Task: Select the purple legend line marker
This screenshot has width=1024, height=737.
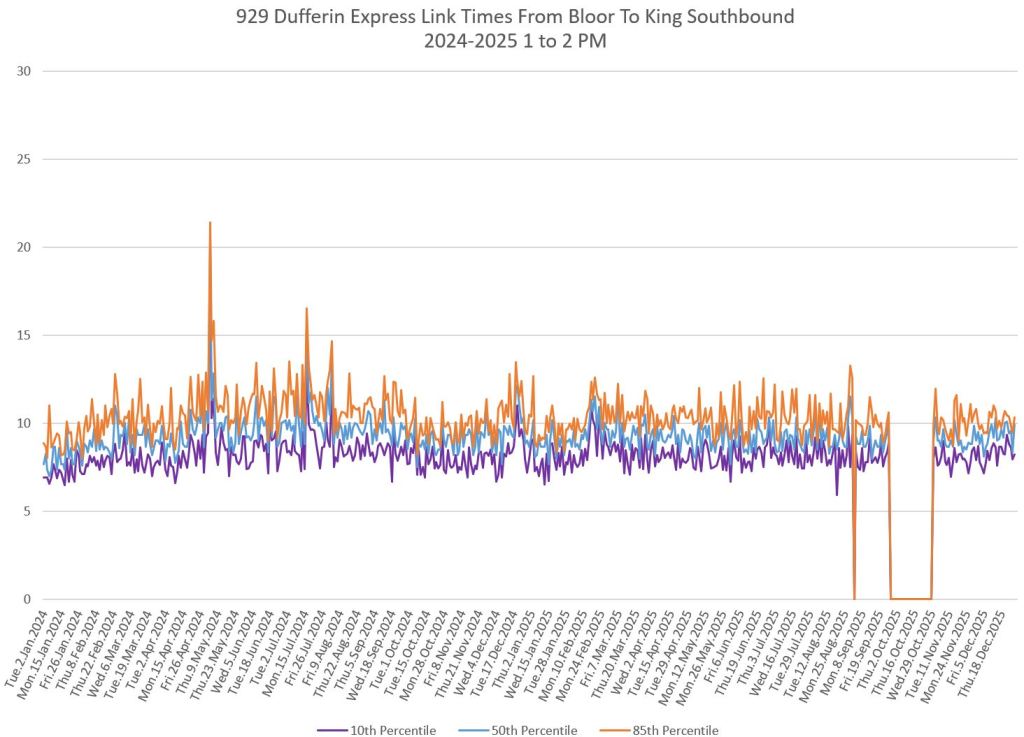Action: [x=331, y=730]
